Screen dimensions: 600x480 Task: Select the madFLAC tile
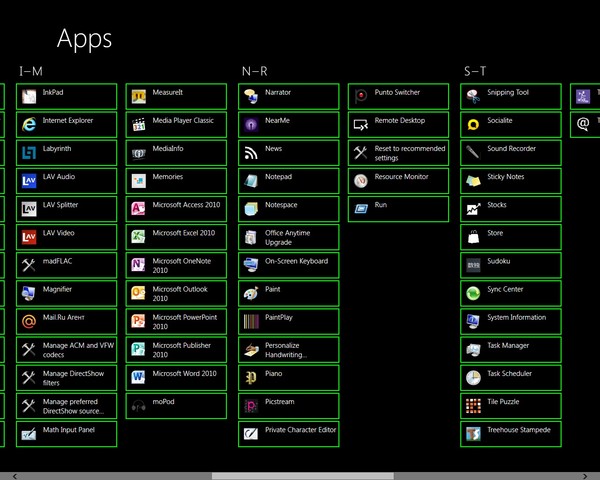[x=67, y=265]
